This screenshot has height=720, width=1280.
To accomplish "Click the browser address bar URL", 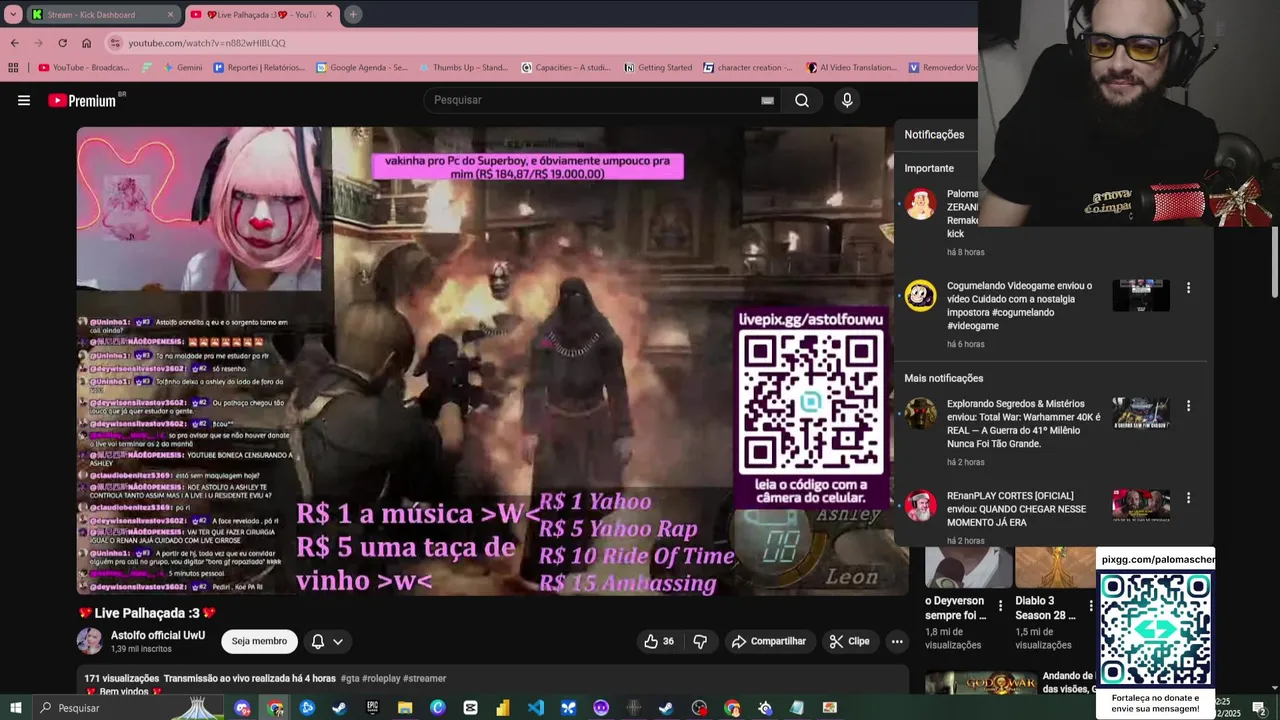I will 207,43.
